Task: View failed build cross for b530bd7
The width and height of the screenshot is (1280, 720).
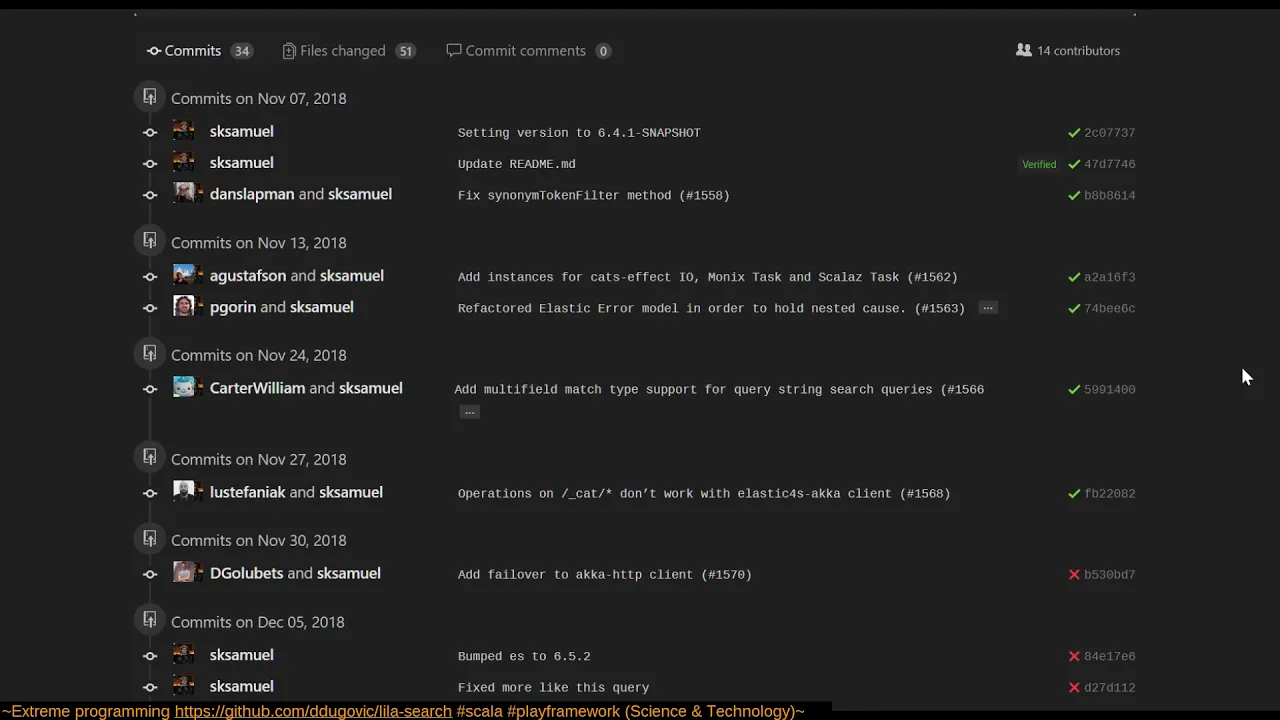Action: pyautogui.click(x=1074, y=575)
